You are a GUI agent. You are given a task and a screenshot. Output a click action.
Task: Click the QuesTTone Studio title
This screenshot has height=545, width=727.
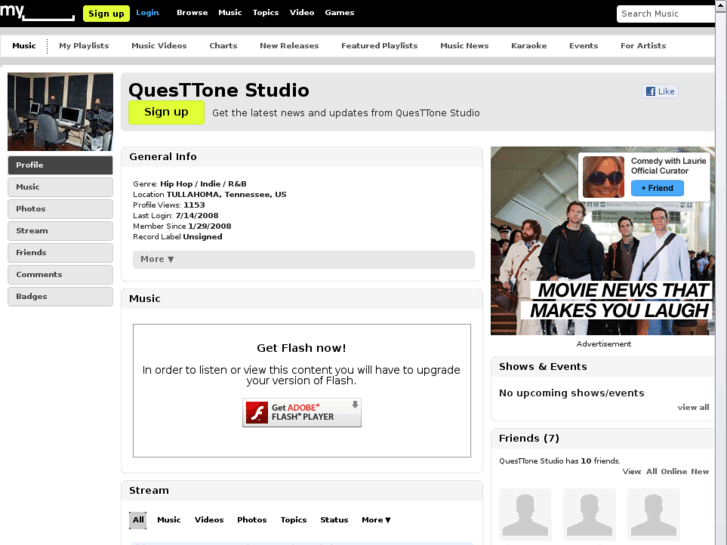(x=219, y=90)
